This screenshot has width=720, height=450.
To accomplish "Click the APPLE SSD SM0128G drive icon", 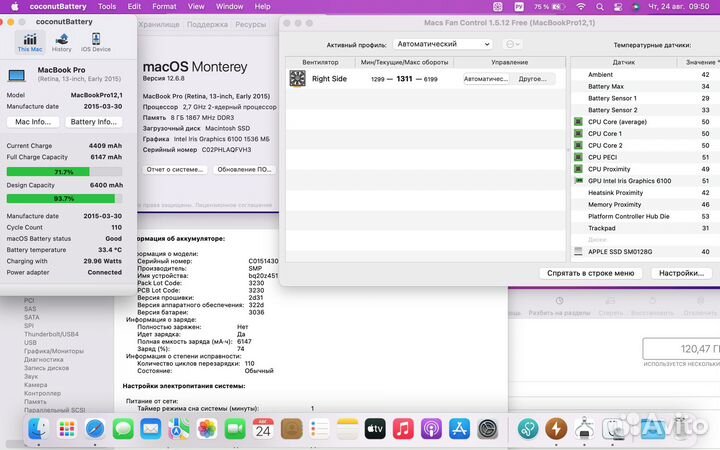I will tap(579, 252).
